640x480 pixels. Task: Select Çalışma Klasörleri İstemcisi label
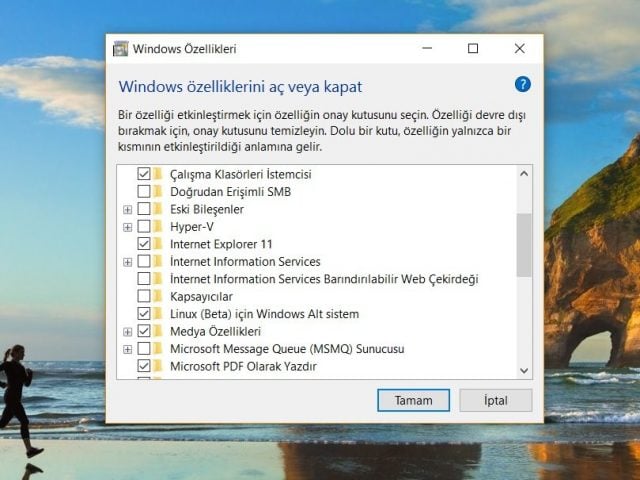pos(240,174)
